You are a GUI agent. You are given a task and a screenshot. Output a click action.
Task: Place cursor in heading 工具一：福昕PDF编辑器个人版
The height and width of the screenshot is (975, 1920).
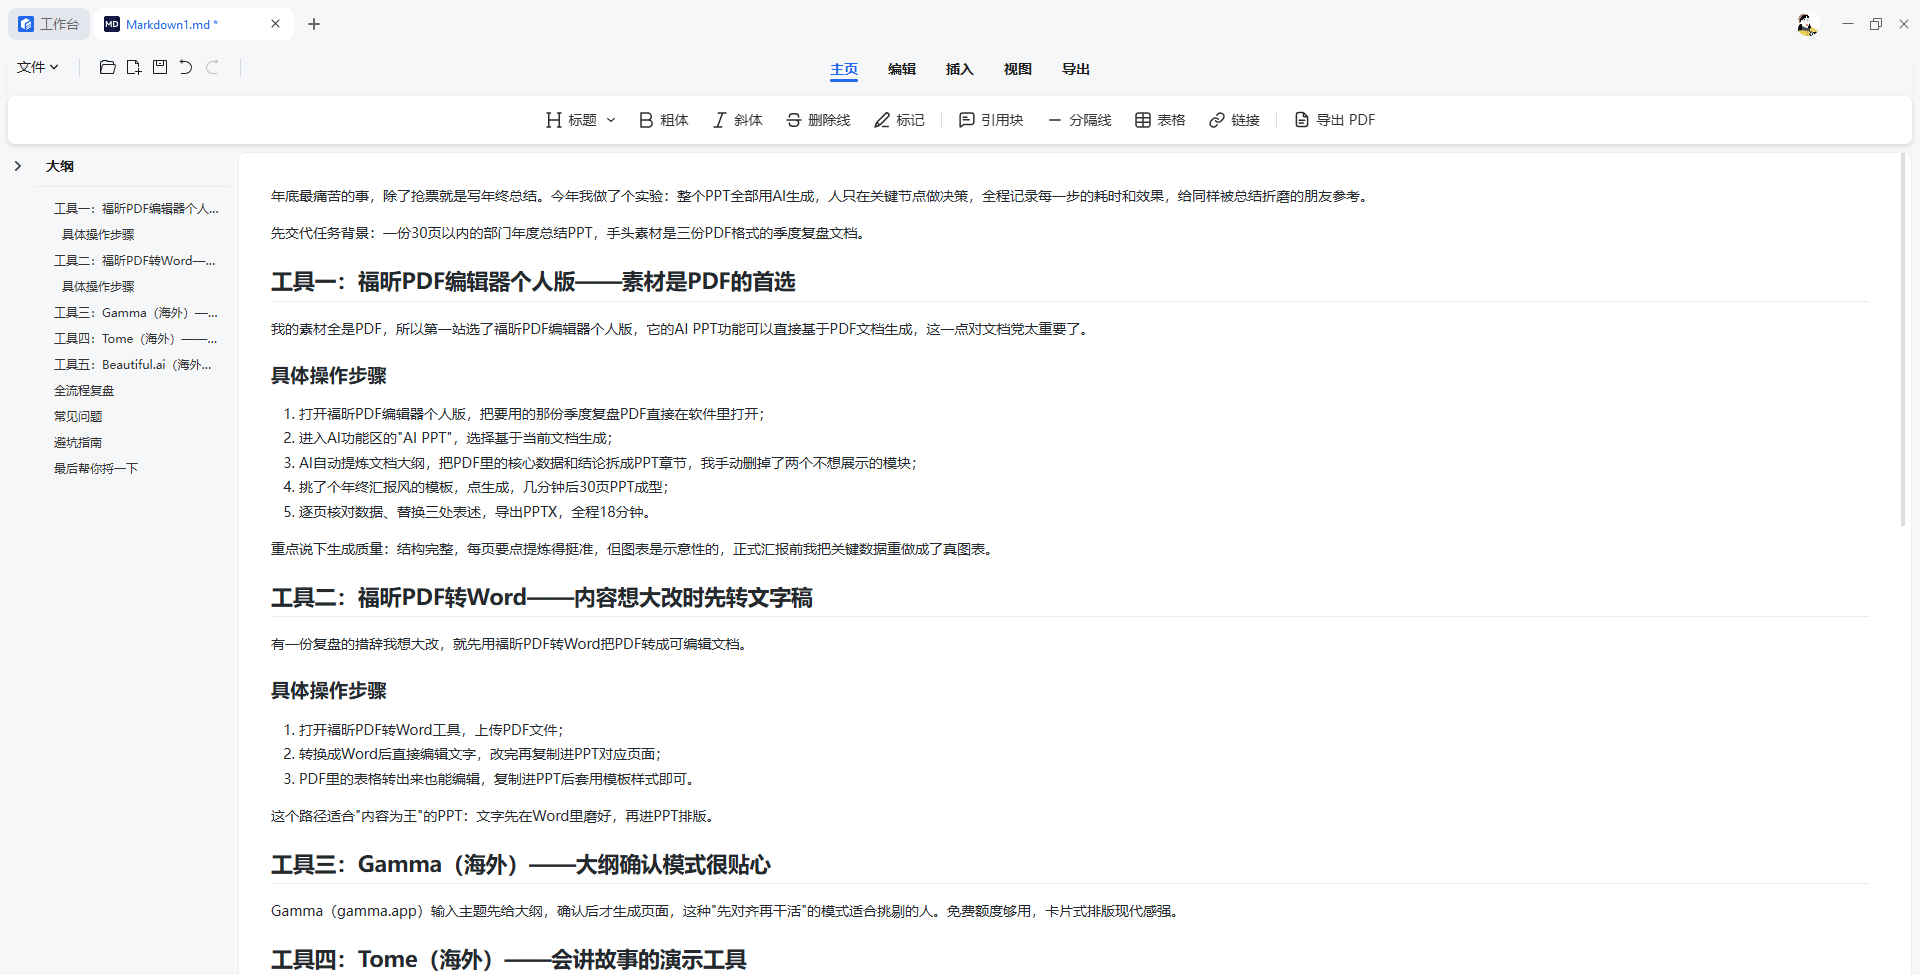click(533, 282)
